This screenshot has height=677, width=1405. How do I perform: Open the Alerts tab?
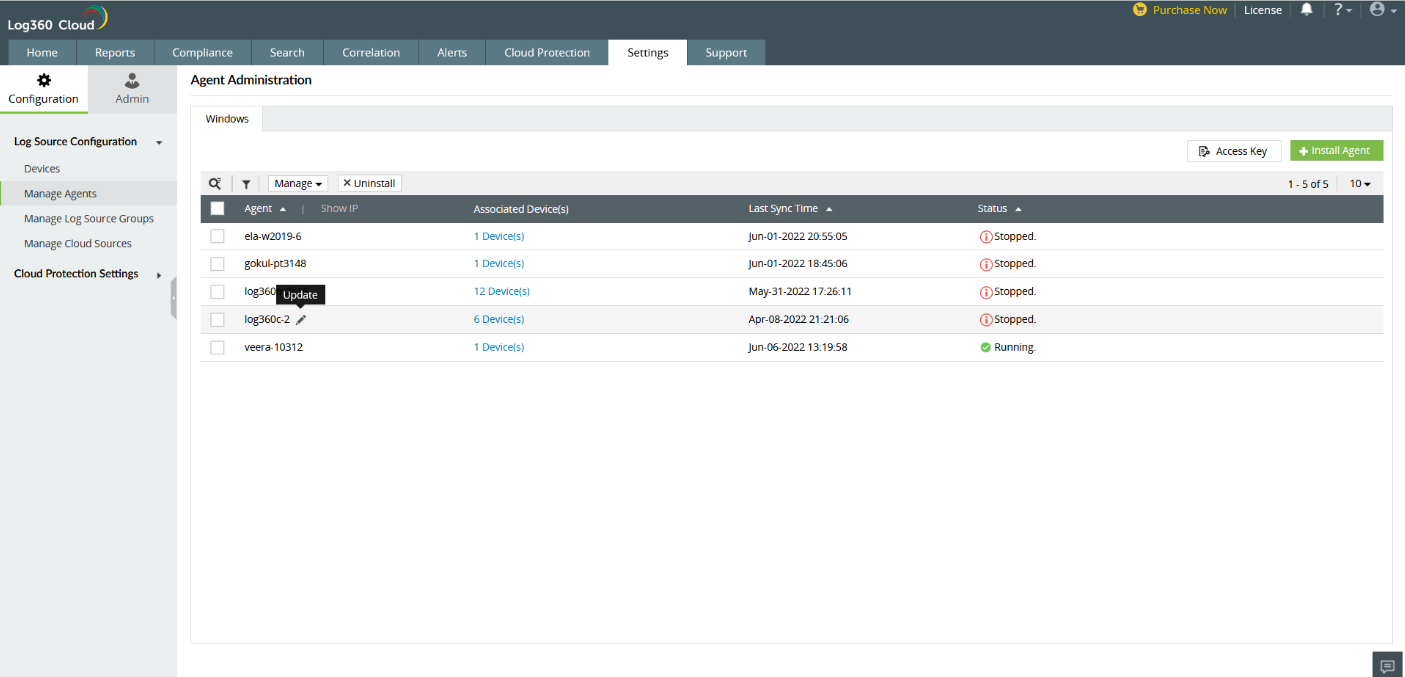point(452,53)
